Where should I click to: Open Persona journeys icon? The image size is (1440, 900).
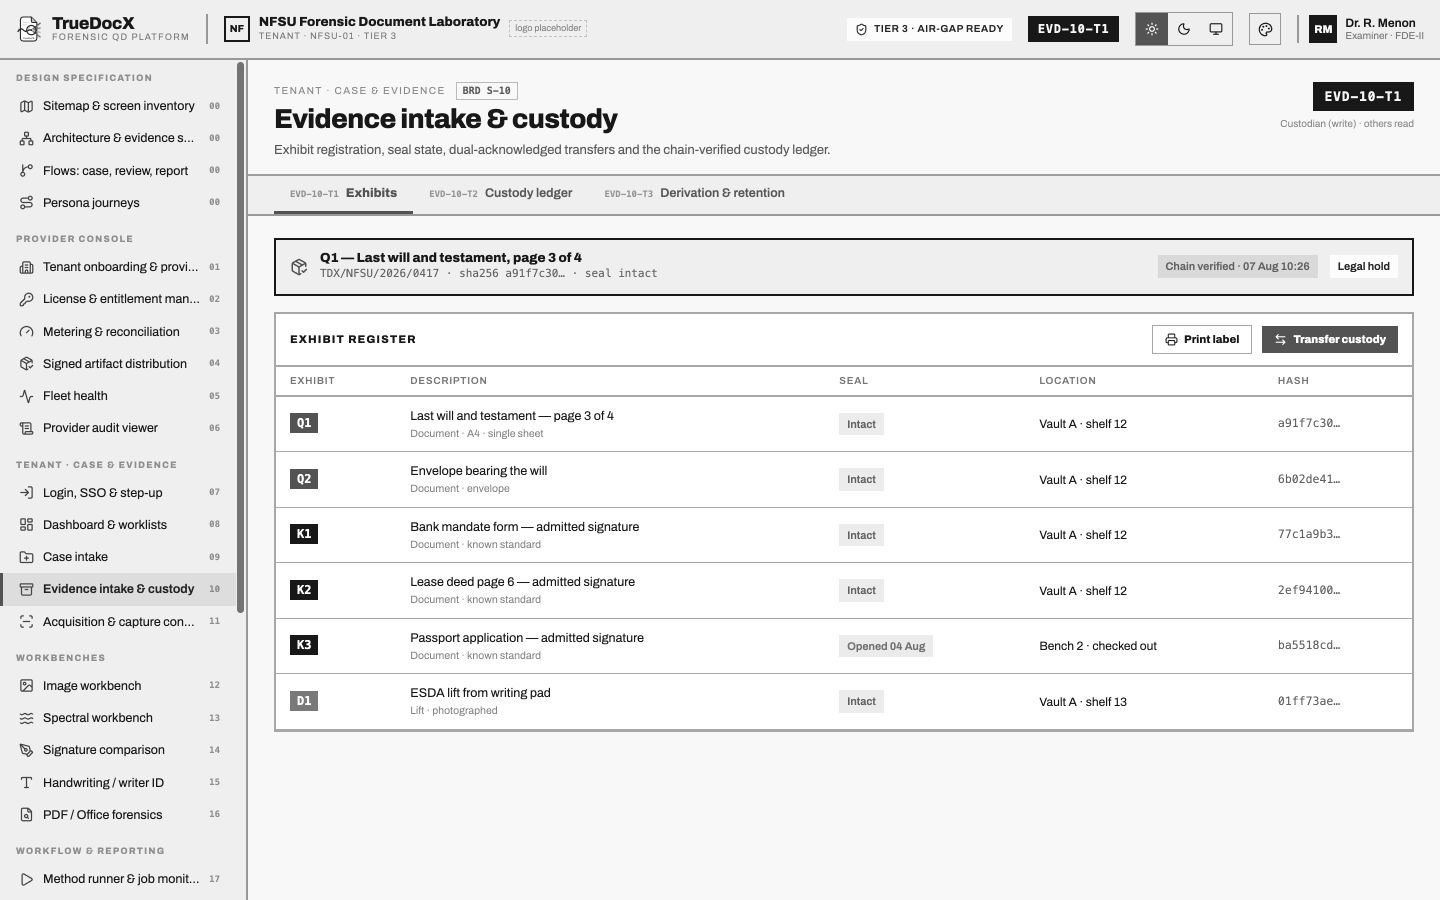(x=26, y=203)
